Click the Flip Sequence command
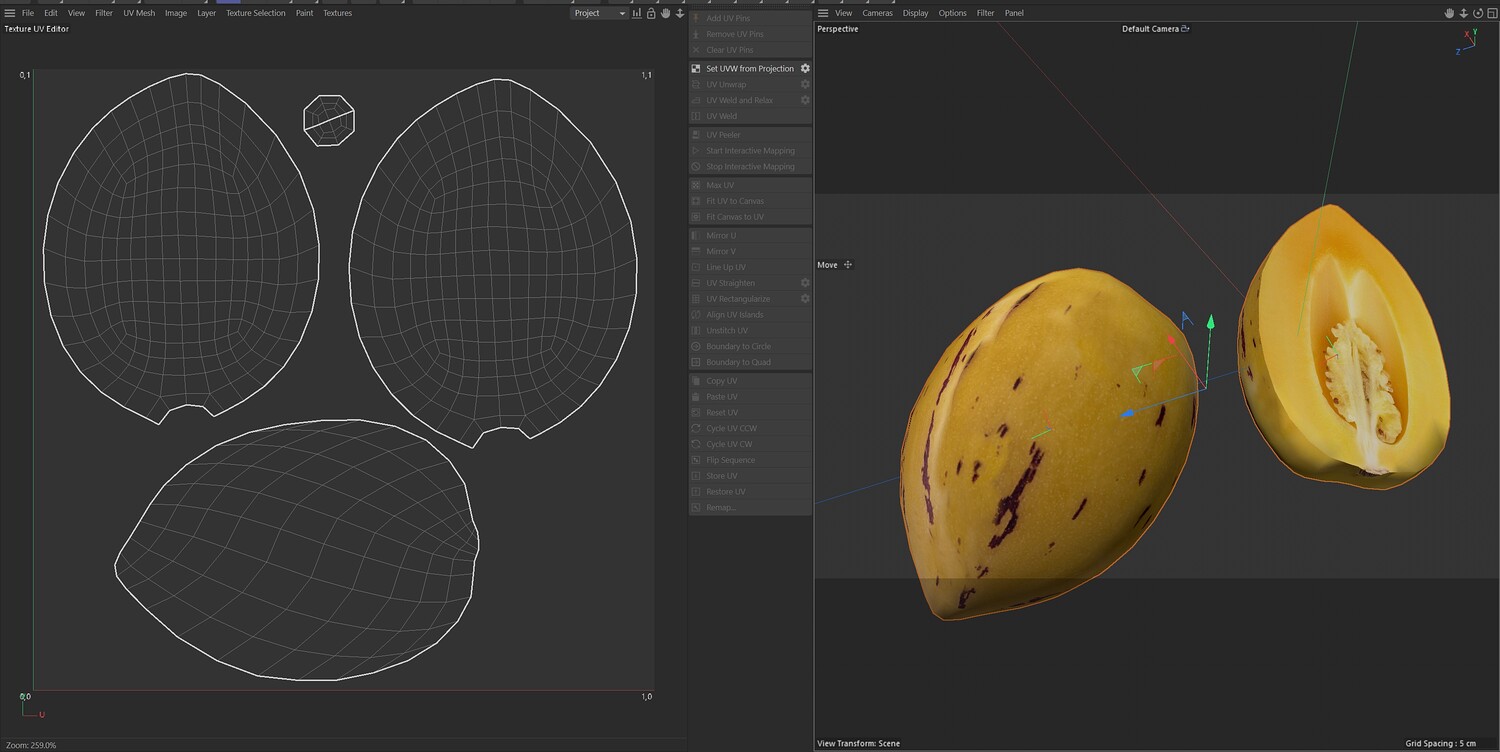This screenshot has height=752, width=1500. click(x=750, y=460)
